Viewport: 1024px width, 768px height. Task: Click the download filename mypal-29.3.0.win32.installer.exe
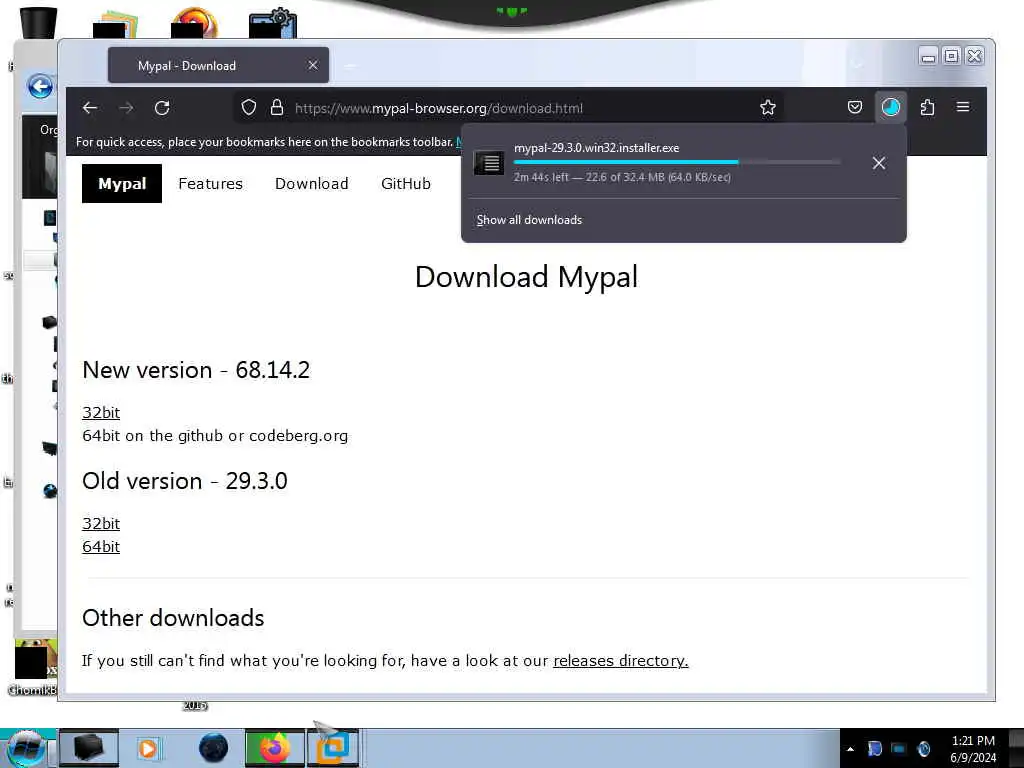coord(596,148)
